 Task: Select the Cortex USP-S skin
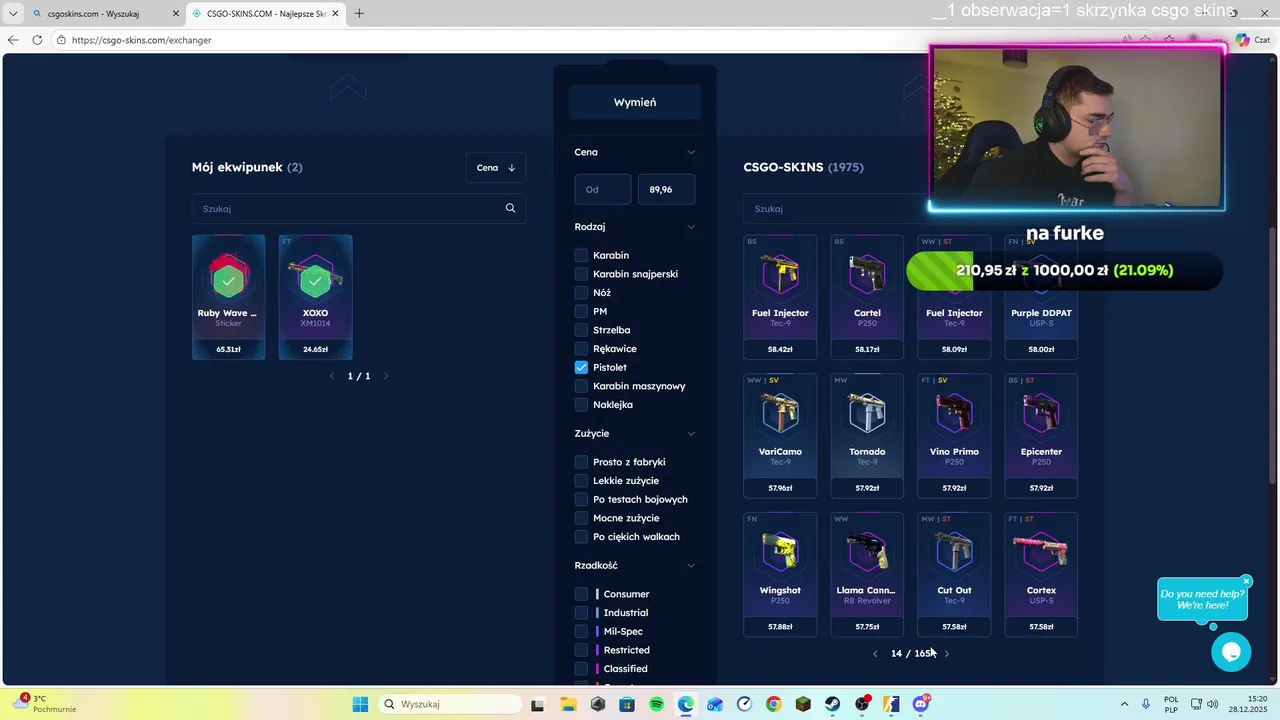pos(1041,574)
